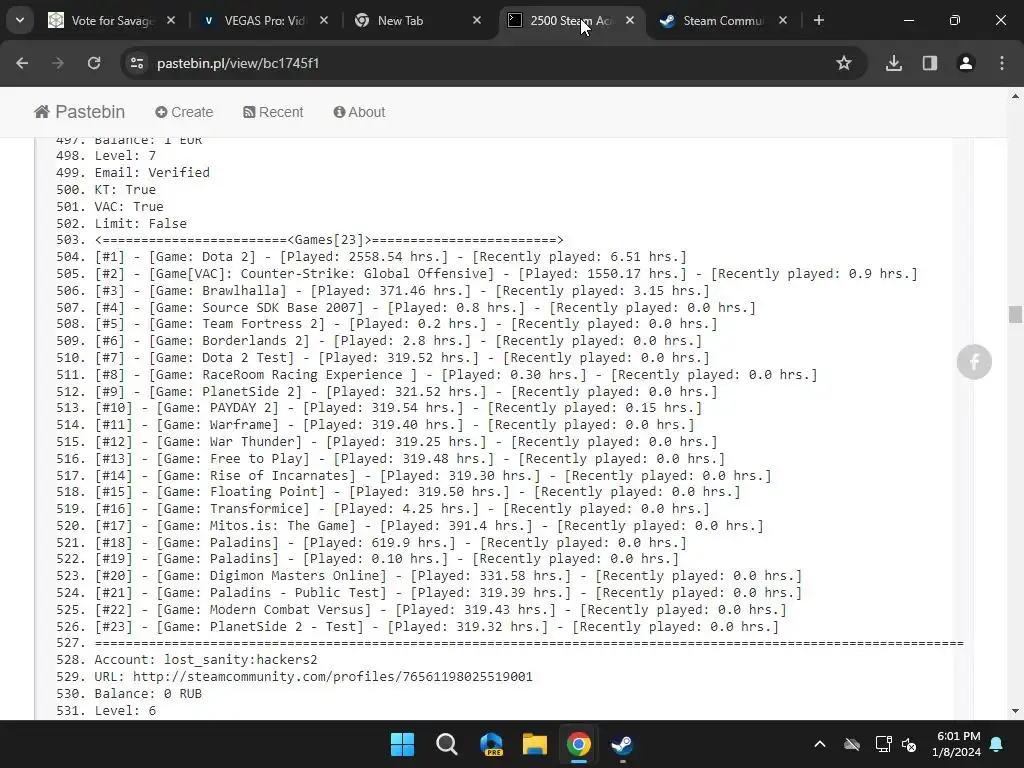Go forward to the next page
1024x768 pixels.
(58, 63)
